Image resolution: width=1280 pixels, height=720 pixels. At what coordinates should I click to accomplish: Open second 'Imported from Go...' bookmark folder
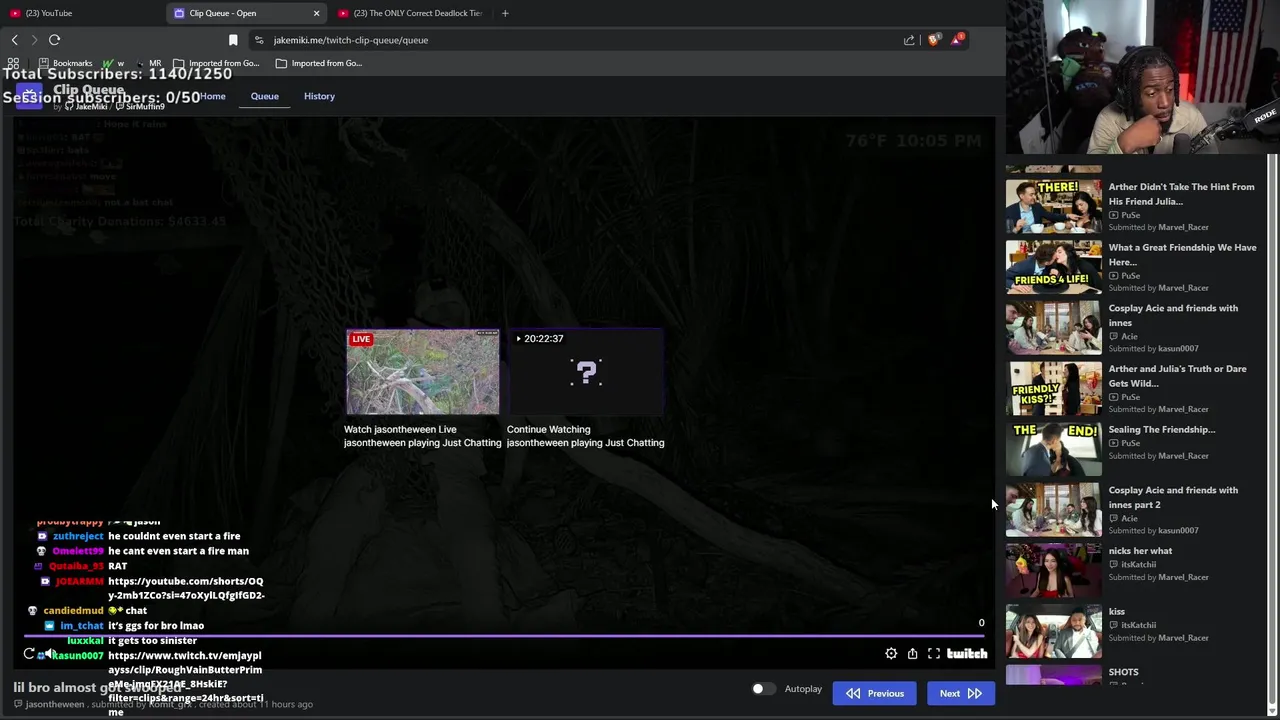click(319, 63)
